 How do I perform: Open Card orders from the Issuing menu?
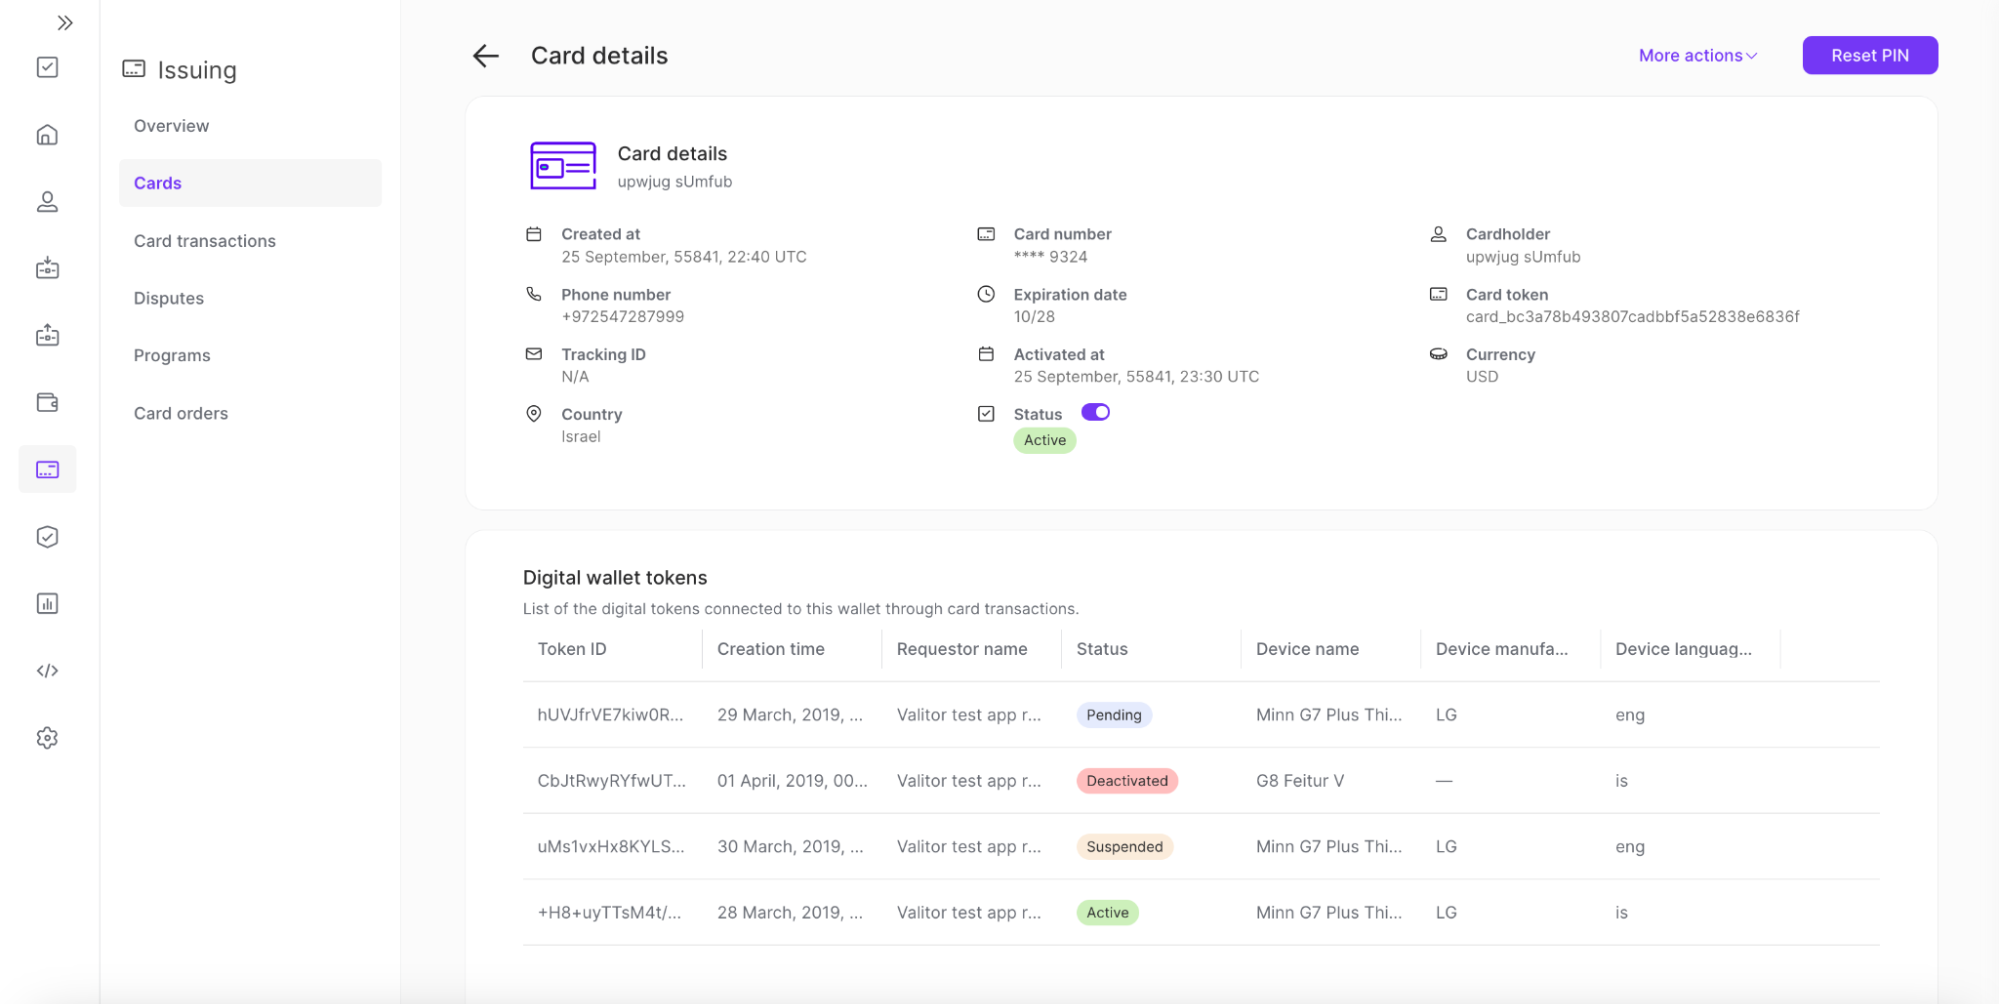[x=181, y=413]
